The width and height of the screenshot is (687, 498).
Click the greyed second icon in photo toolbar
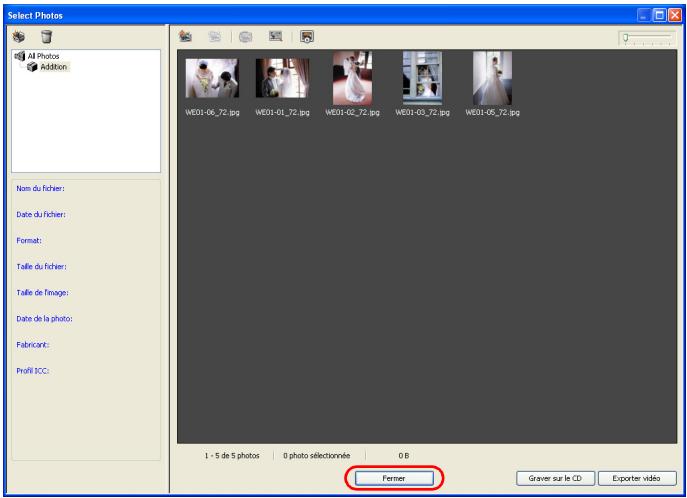coord(215,37)
